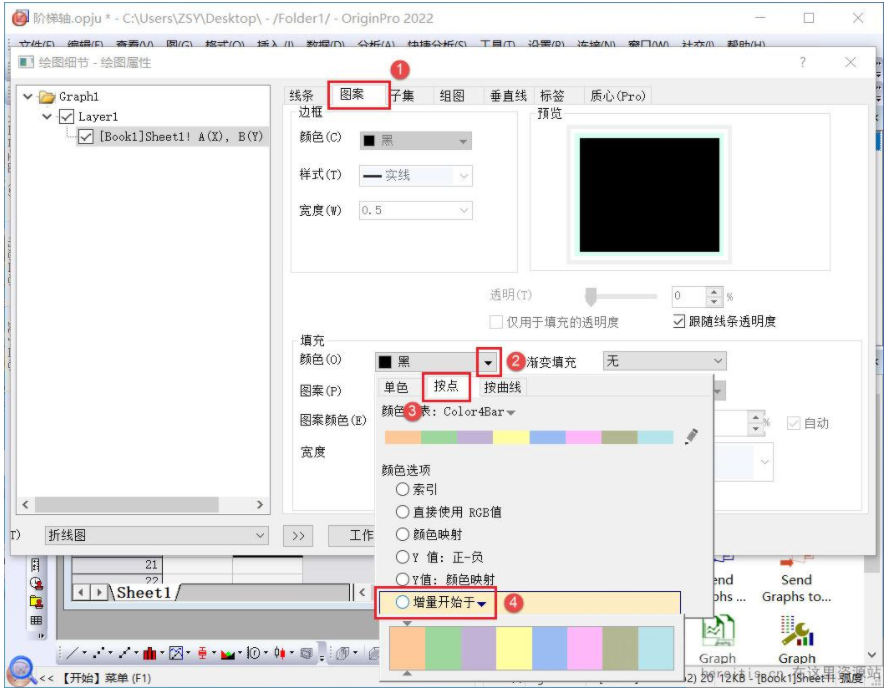Click the yellow folder stamp icon in left toolbar
The image size is (886, 690).
[x=36, y=602]
